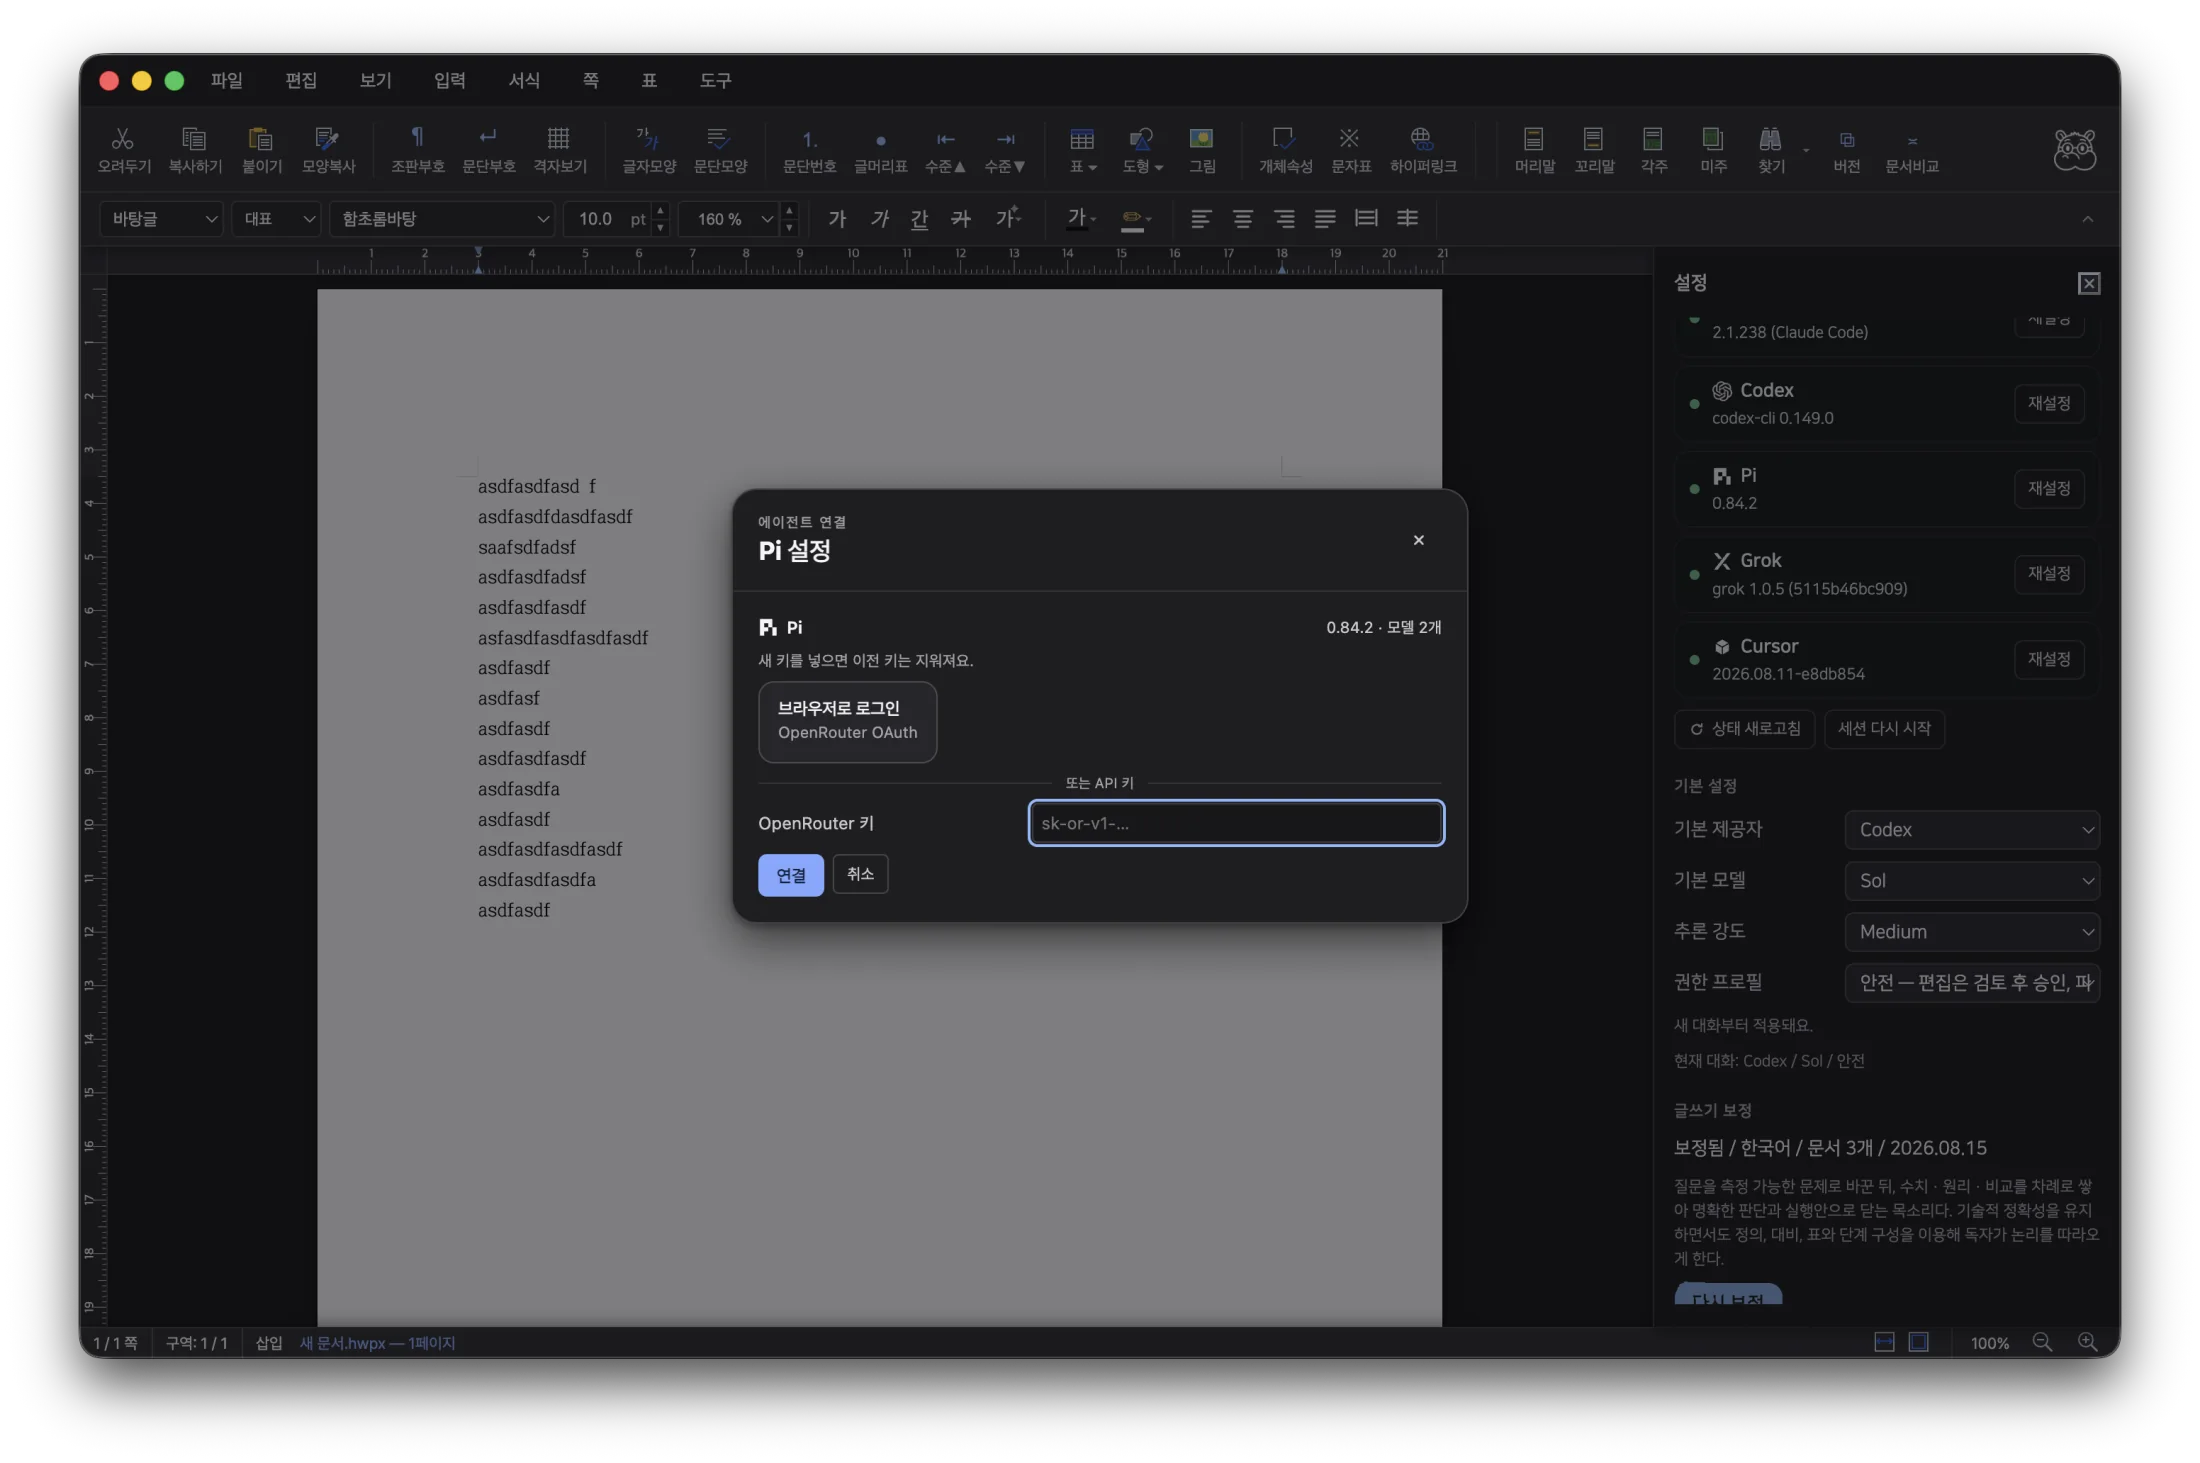Image resolution: width=2200 pixels, height=1463 pixels.
Task: Open the 도구 menu
Action: coord(716,80)
